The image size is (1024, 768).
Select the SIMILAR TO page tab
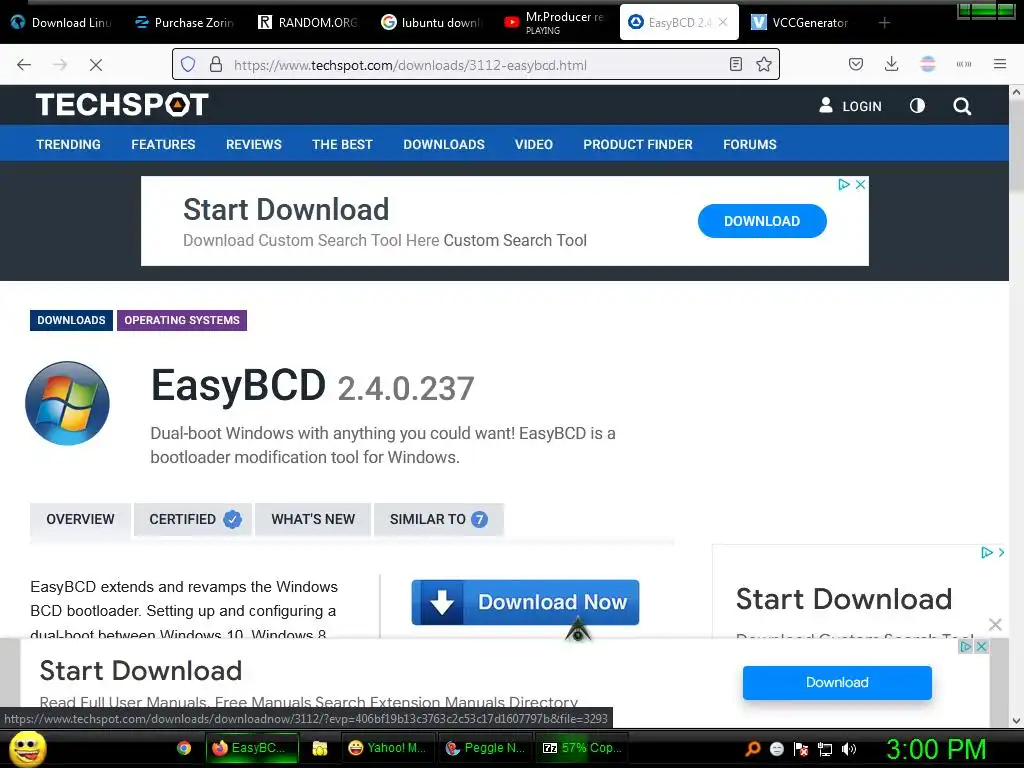[438, 519]
